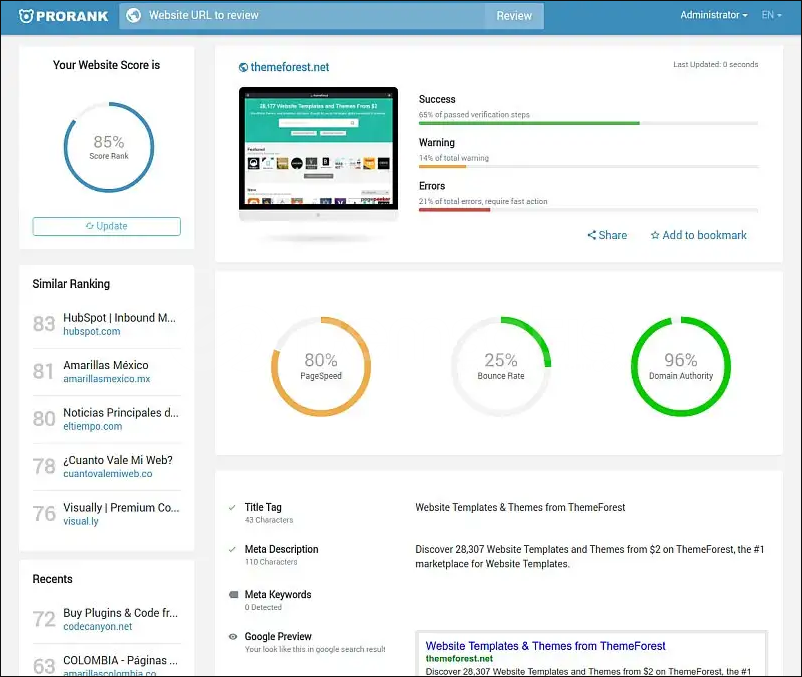Click the star bookmark icon

pos(655,235)
